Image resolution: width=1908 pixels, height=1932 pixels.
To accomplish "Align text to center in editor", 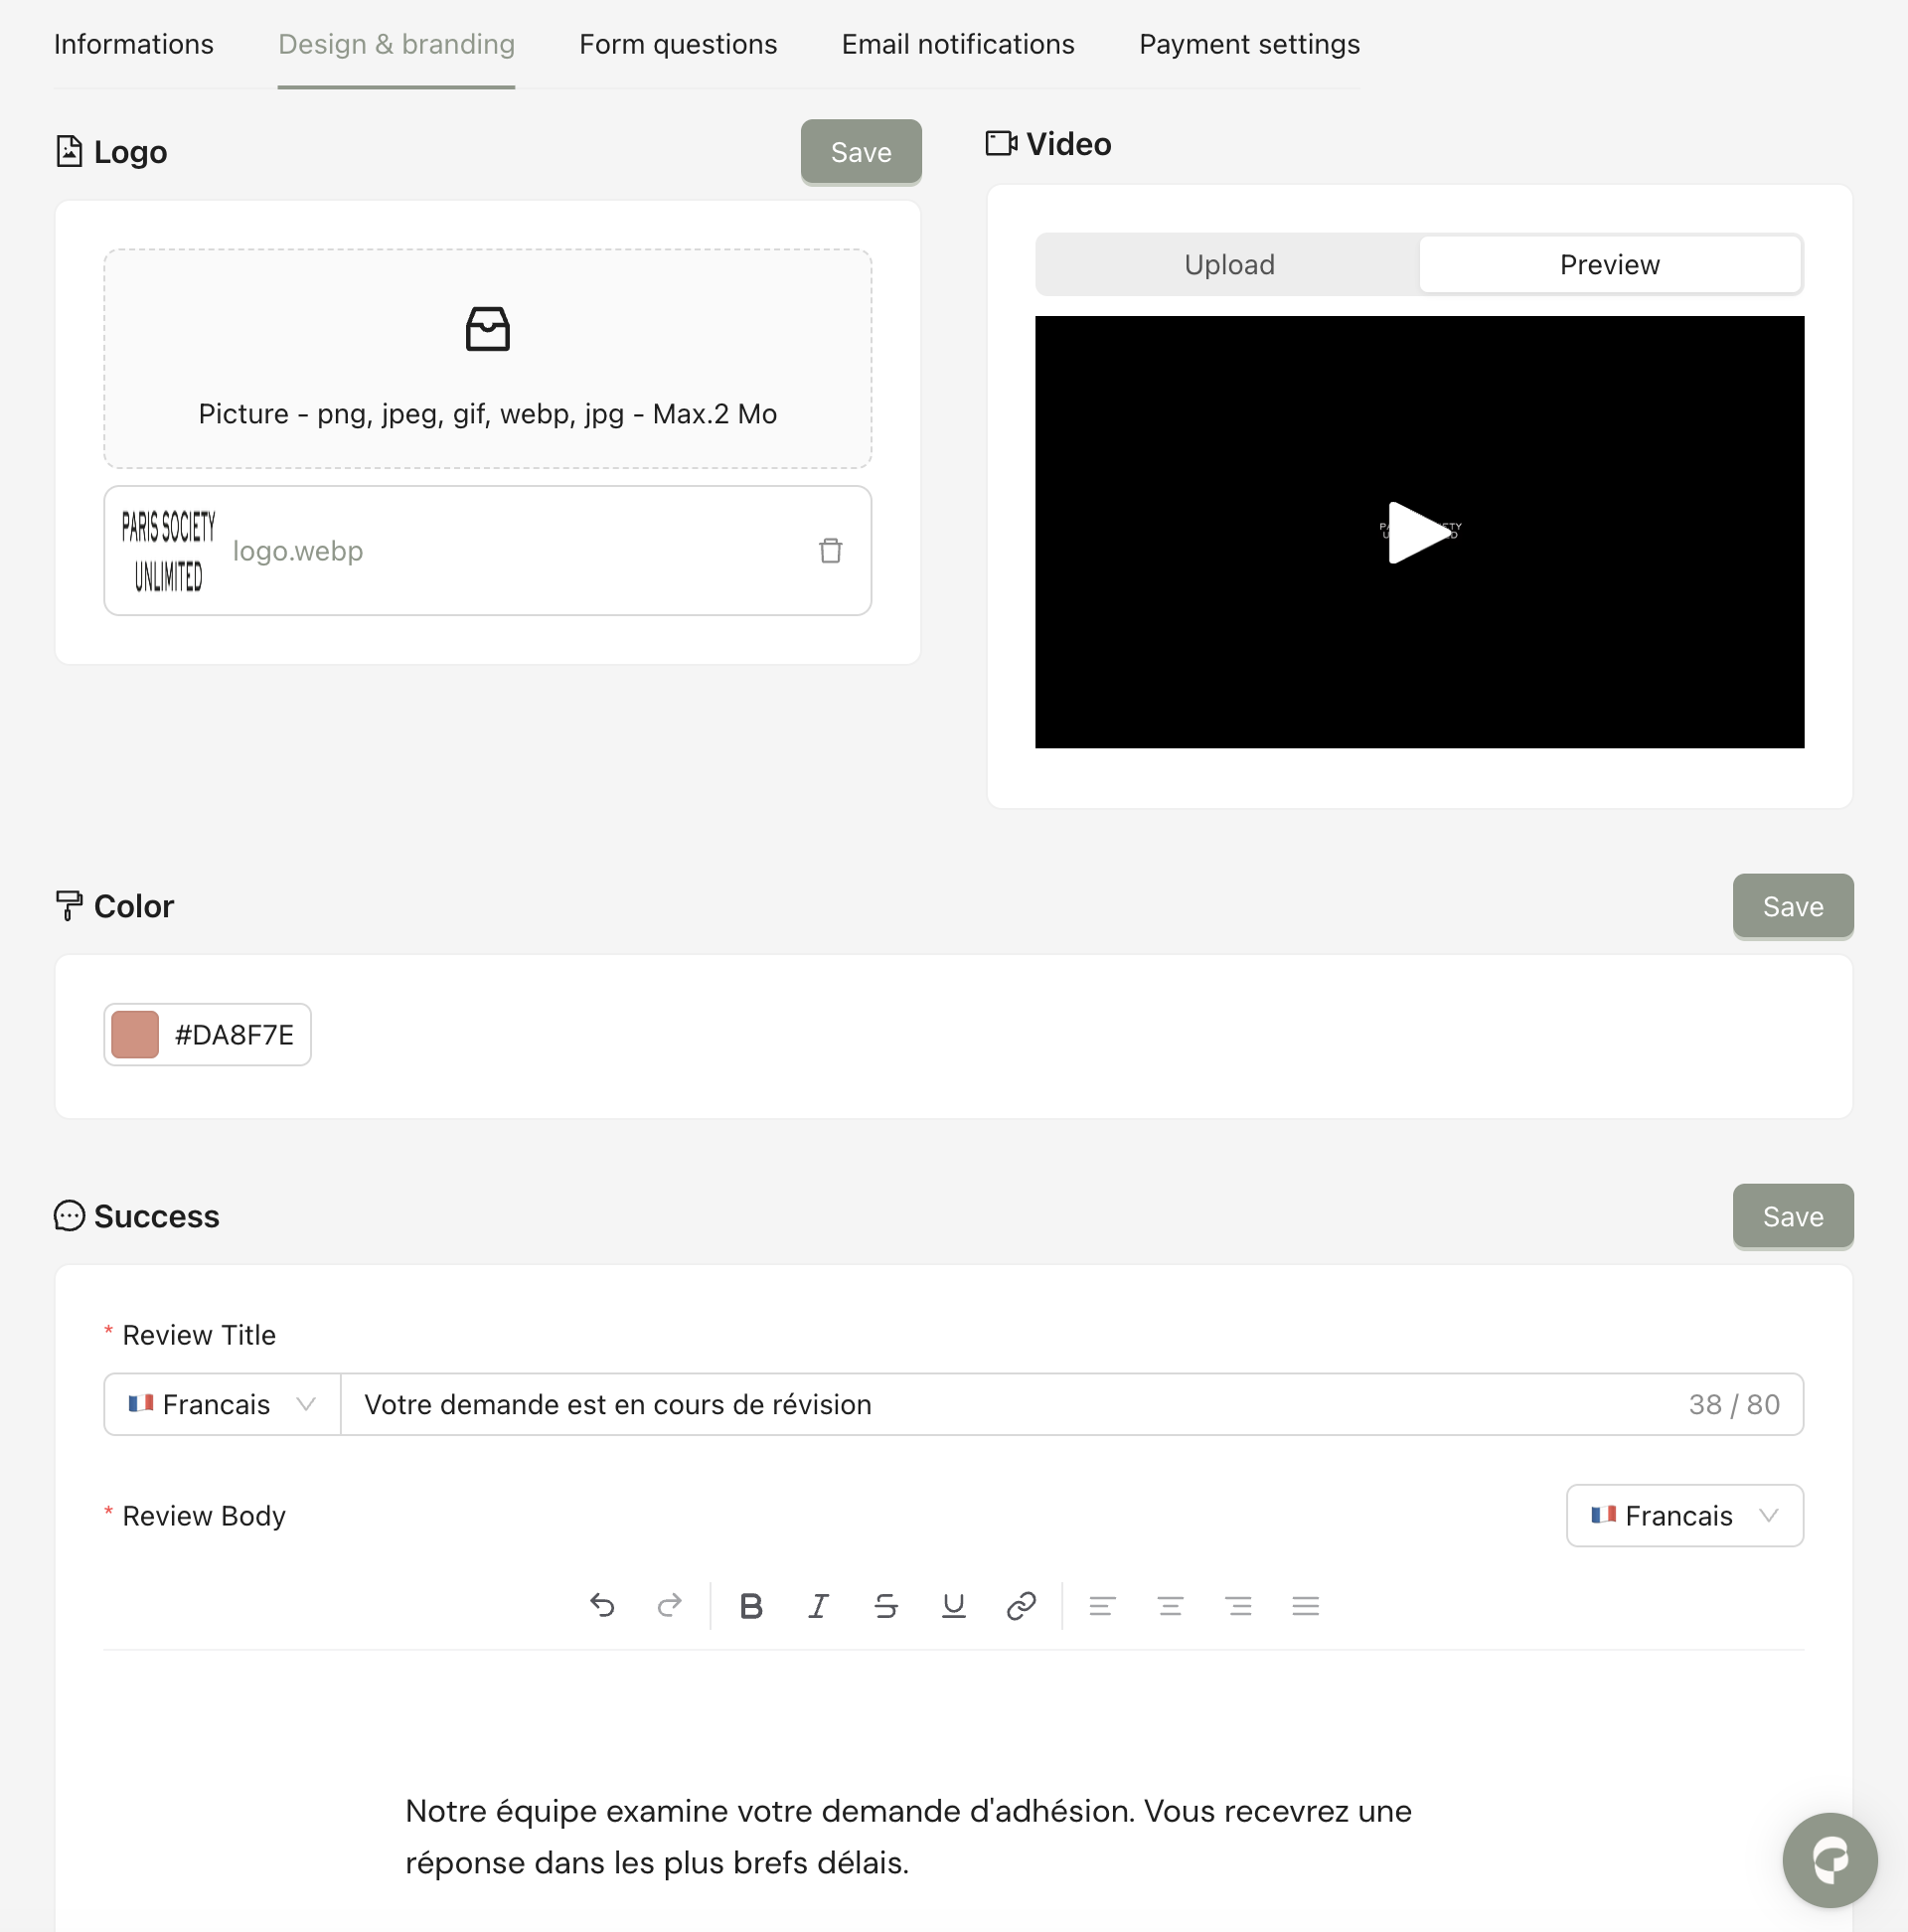I will pos(1170,1606).
